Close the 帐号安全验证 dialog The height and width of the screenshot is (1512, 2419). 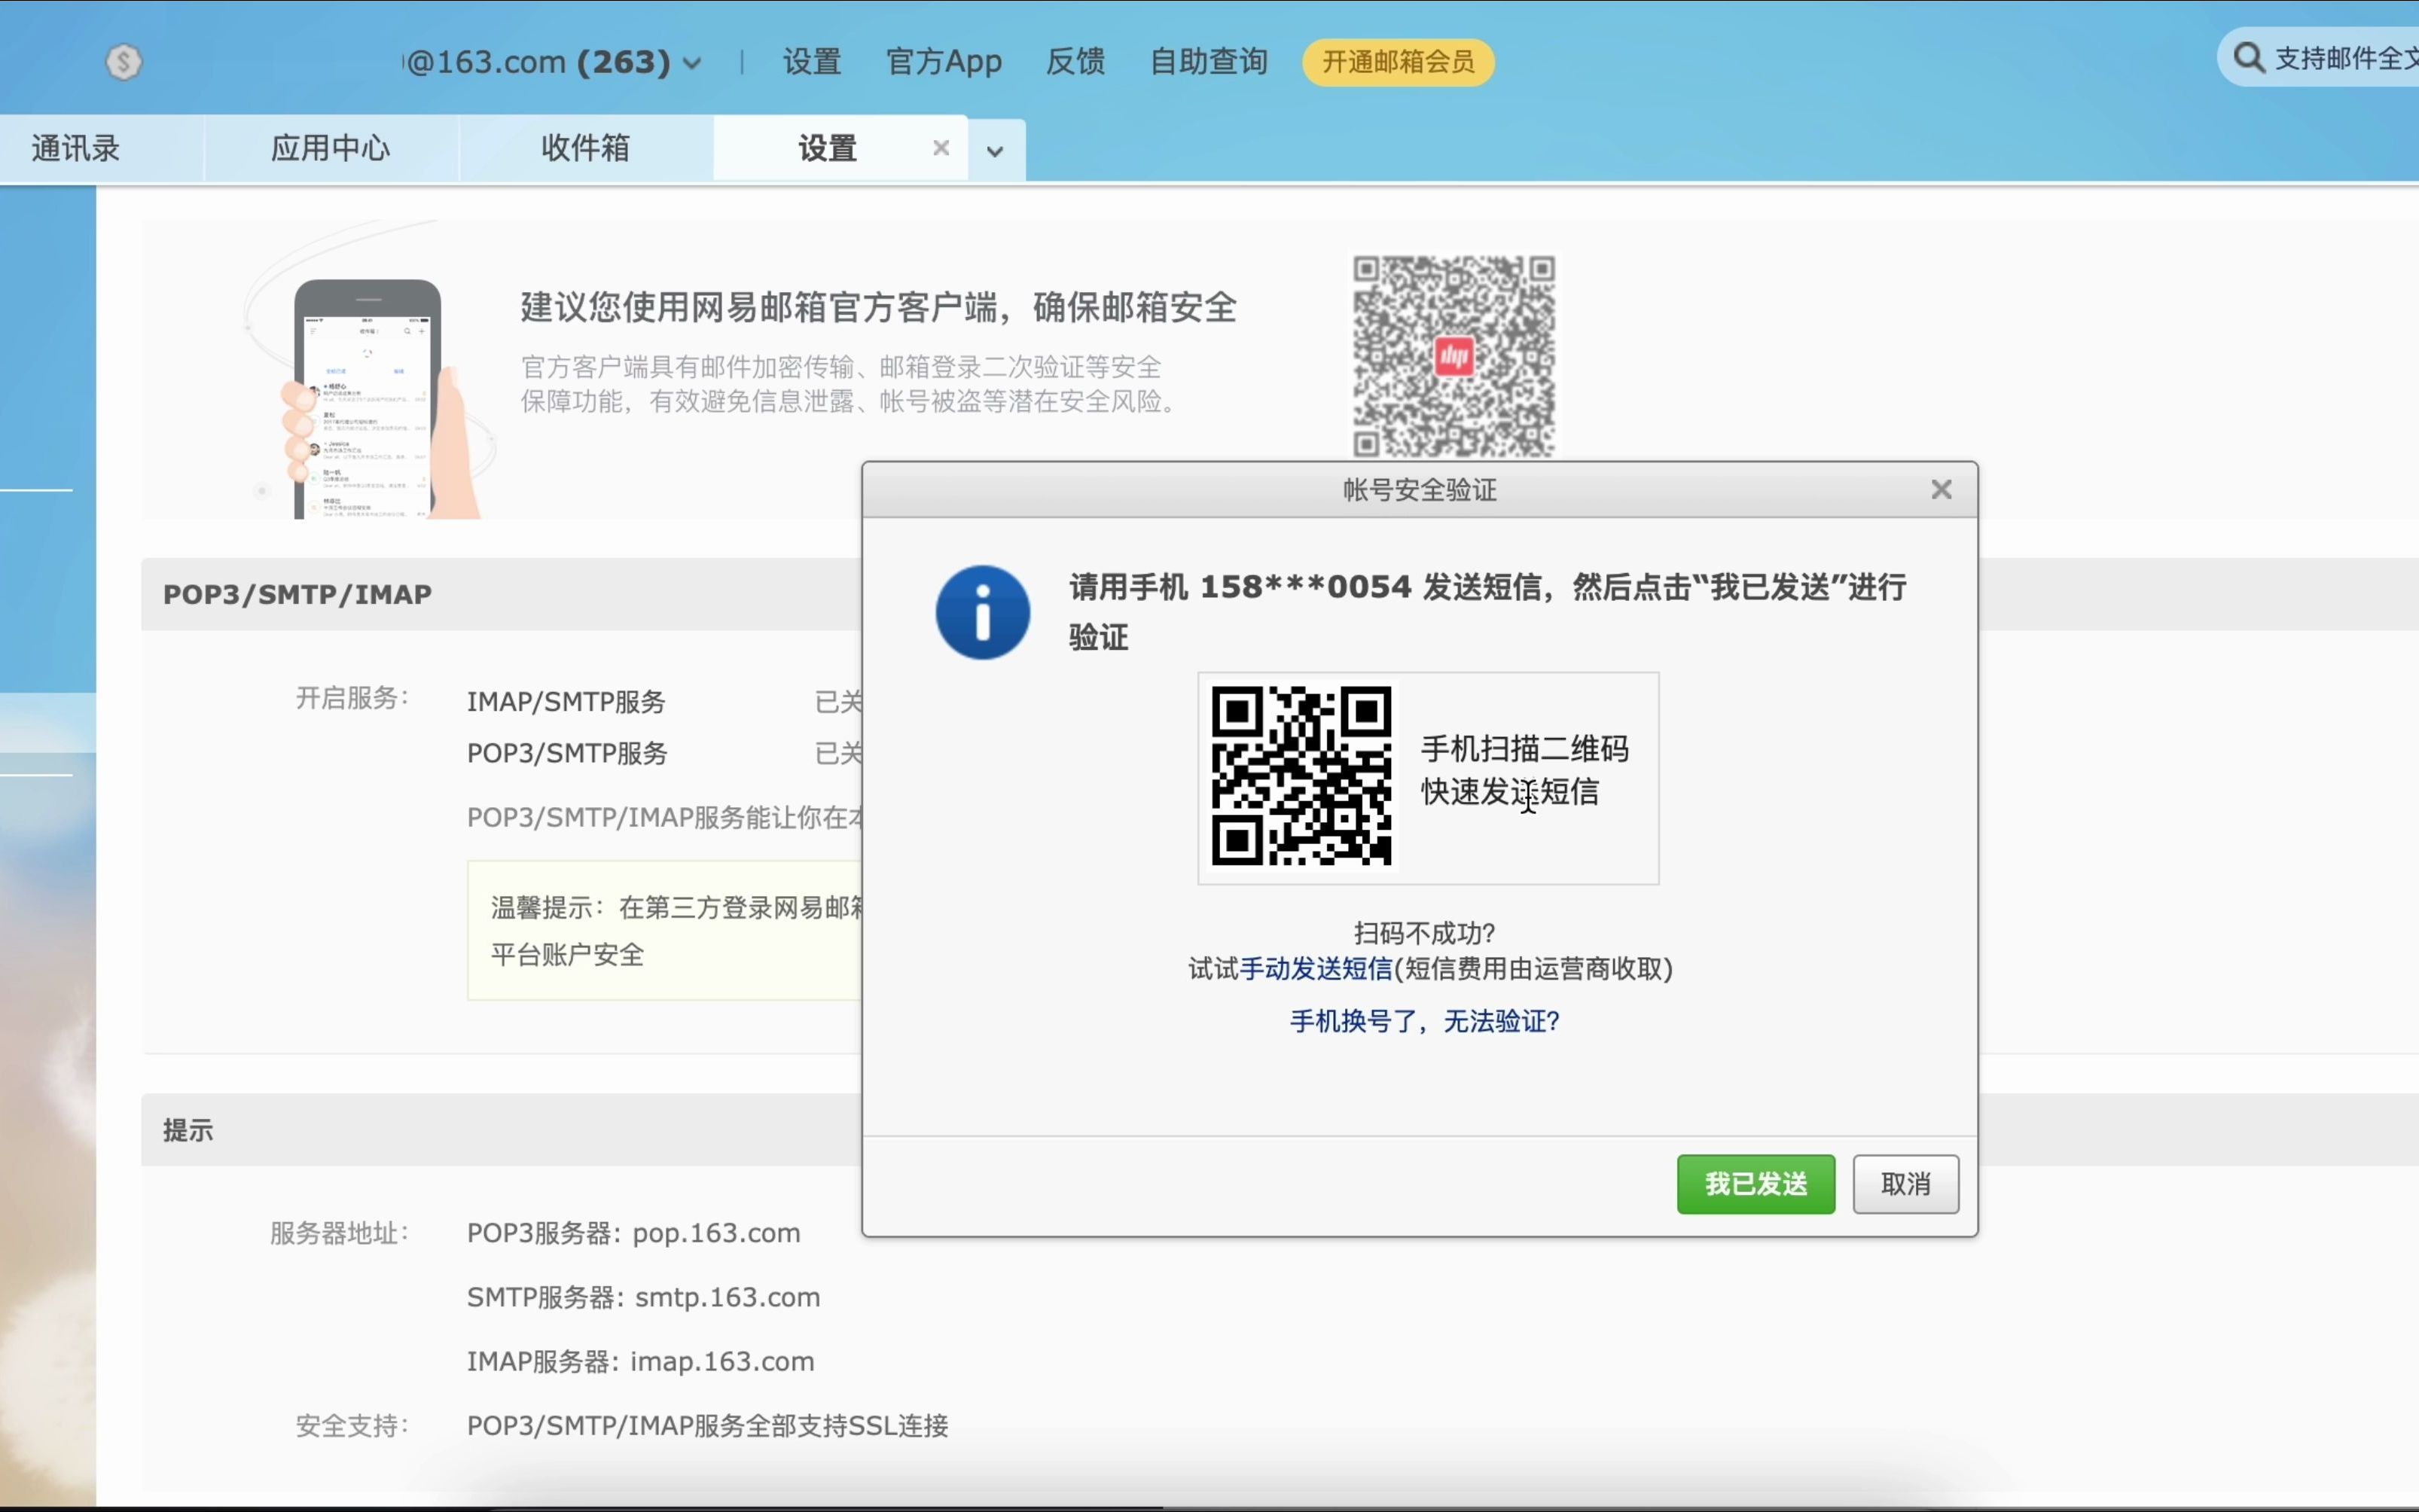pos(1941,489)
